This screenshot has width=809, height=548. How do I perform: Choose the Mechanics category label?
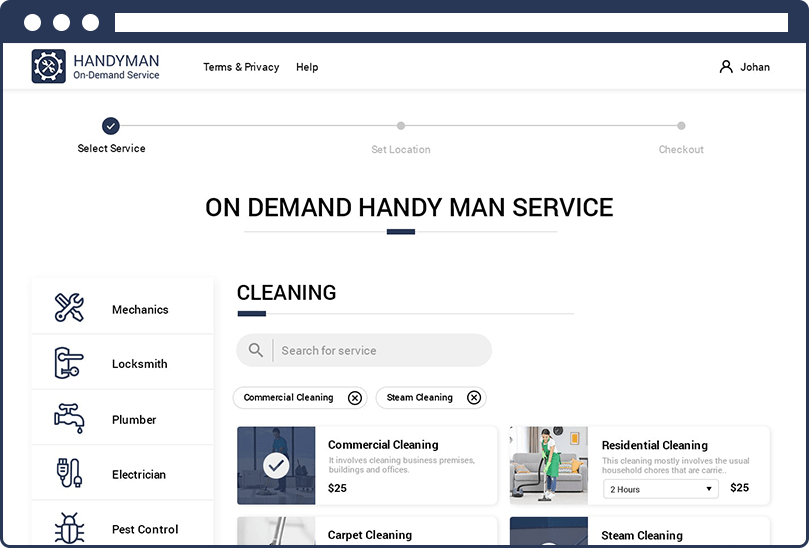pos(140,310)
